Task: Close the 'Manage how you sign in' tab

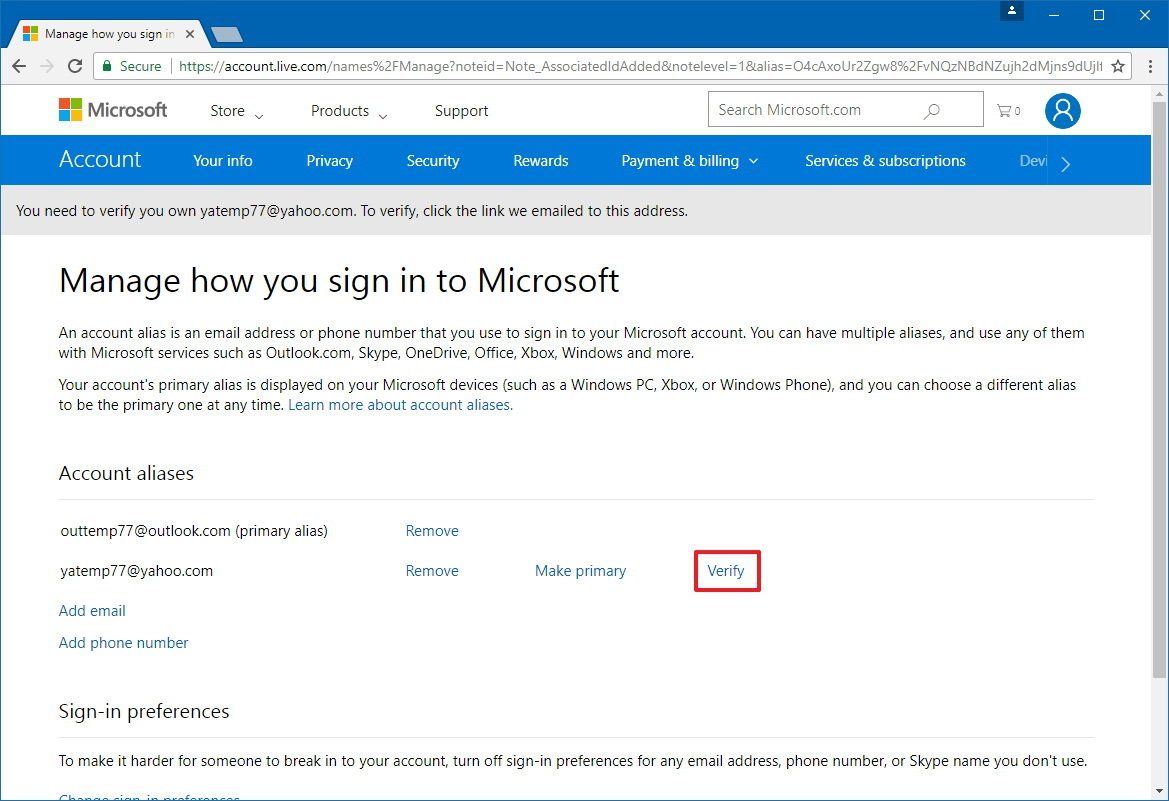Action: (189, 34)
